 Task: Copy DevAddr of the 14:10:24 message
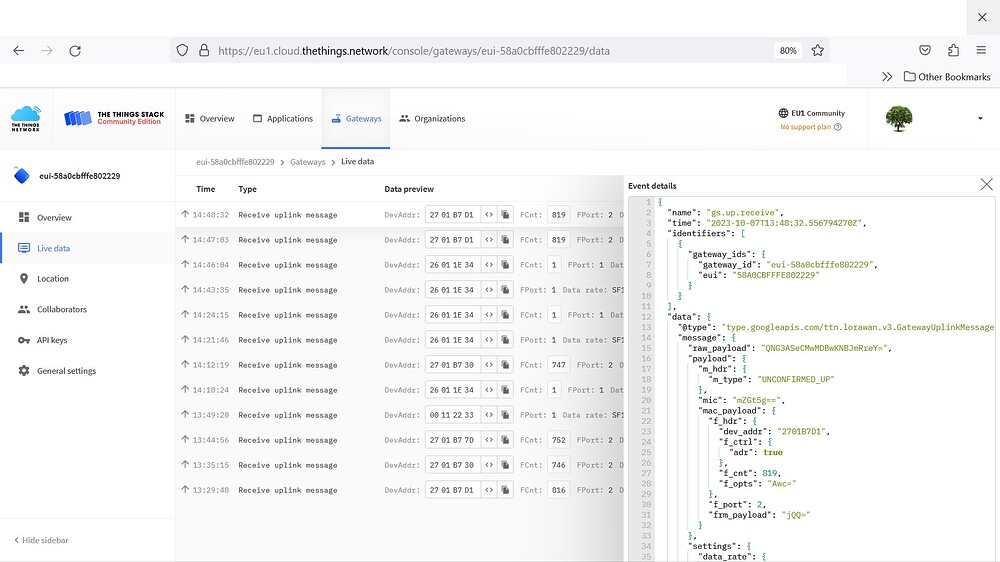(x=505, y=390)
